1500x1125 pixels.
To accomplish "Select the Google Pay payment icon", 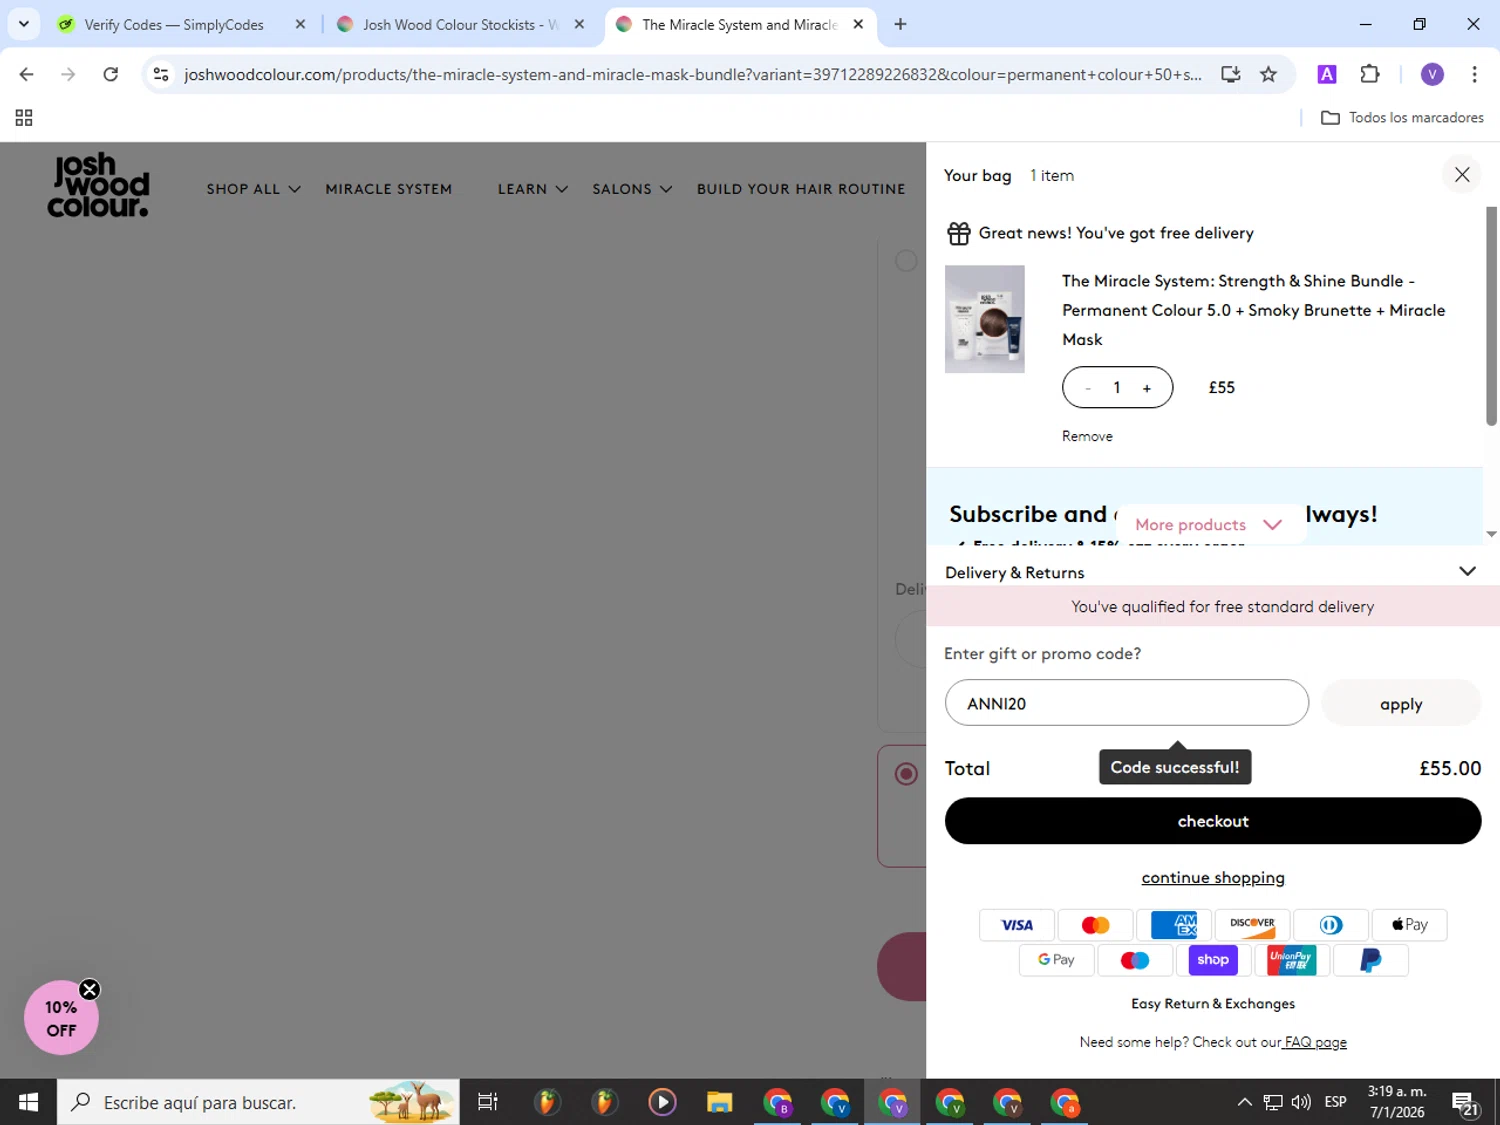I will [1056, 960].
